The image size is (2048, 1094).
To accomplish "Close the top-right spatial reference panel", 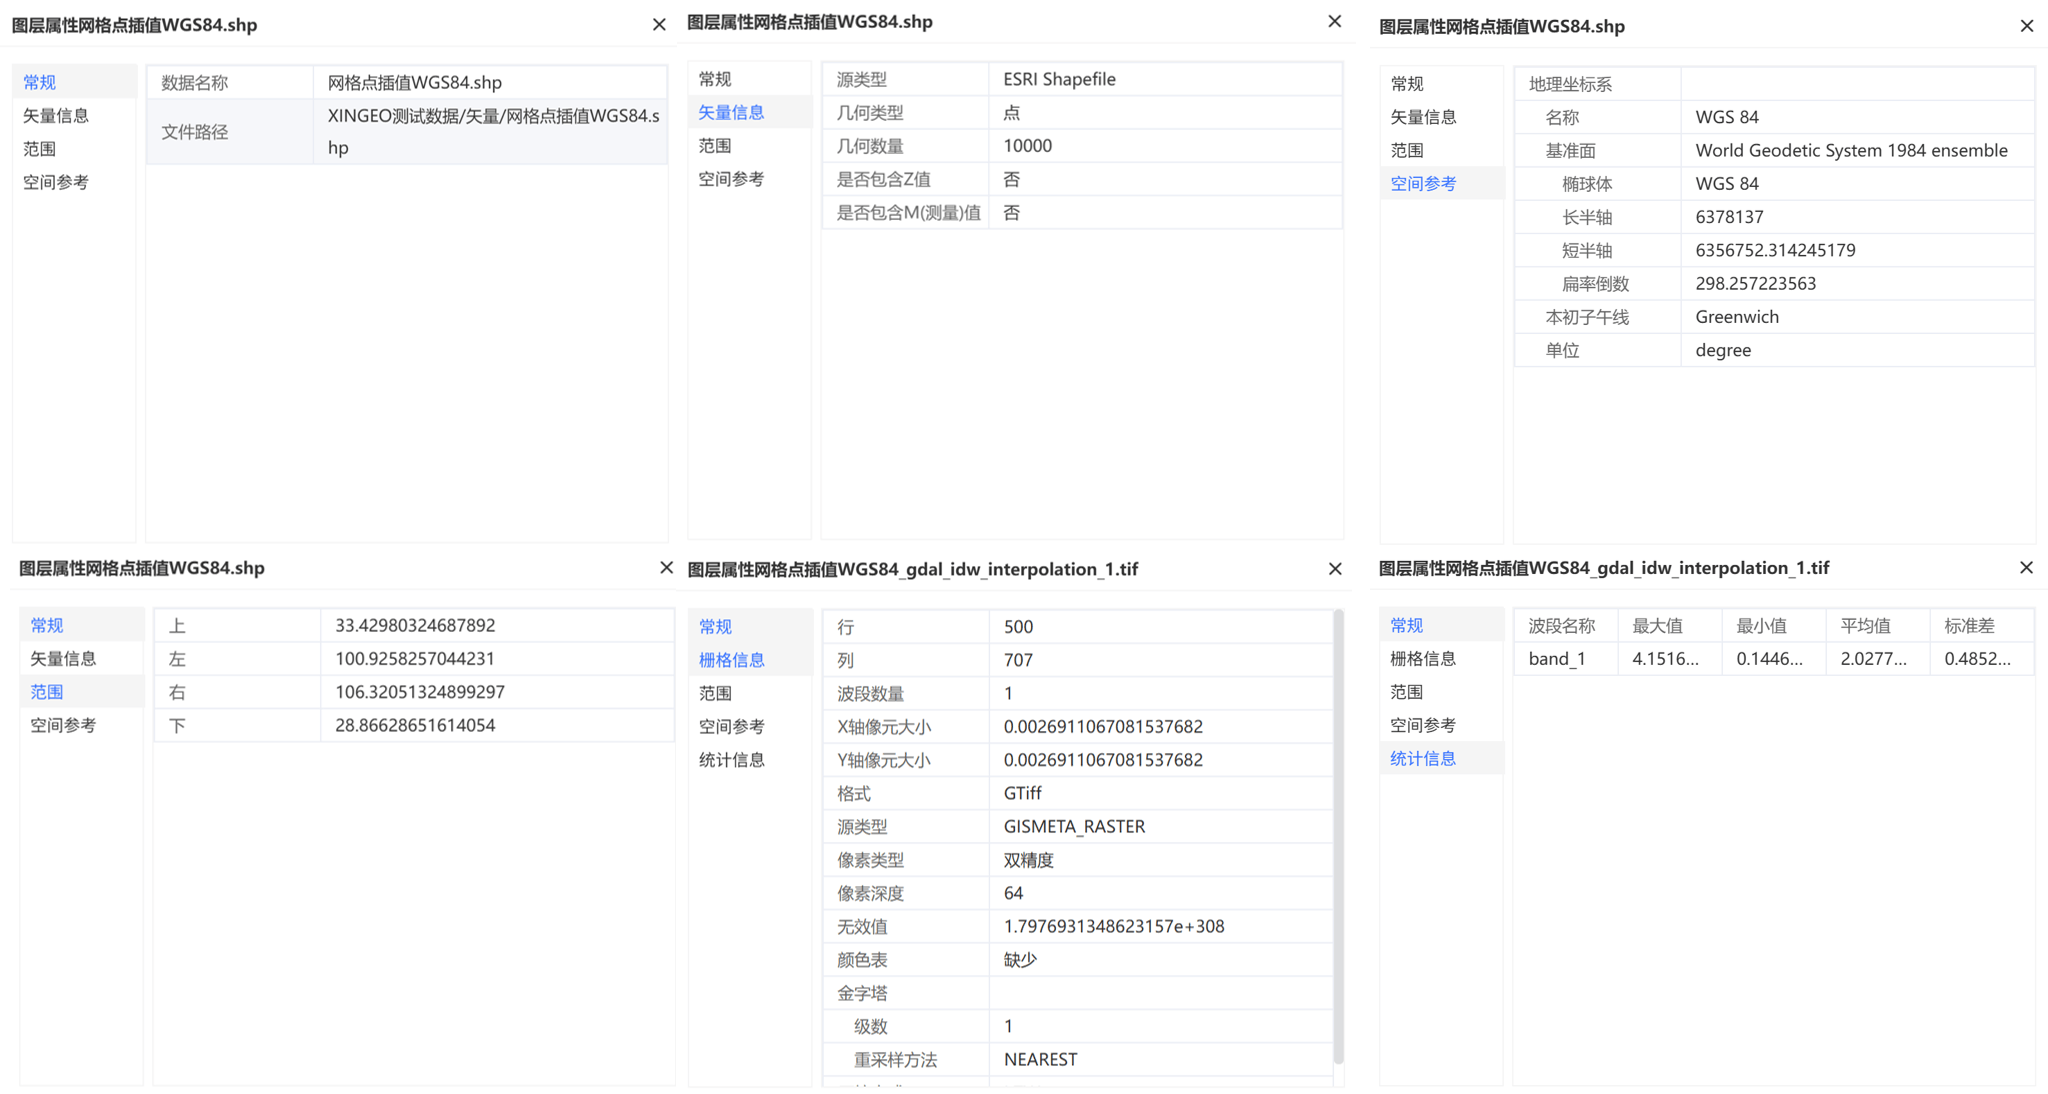I will point(2027,26).
